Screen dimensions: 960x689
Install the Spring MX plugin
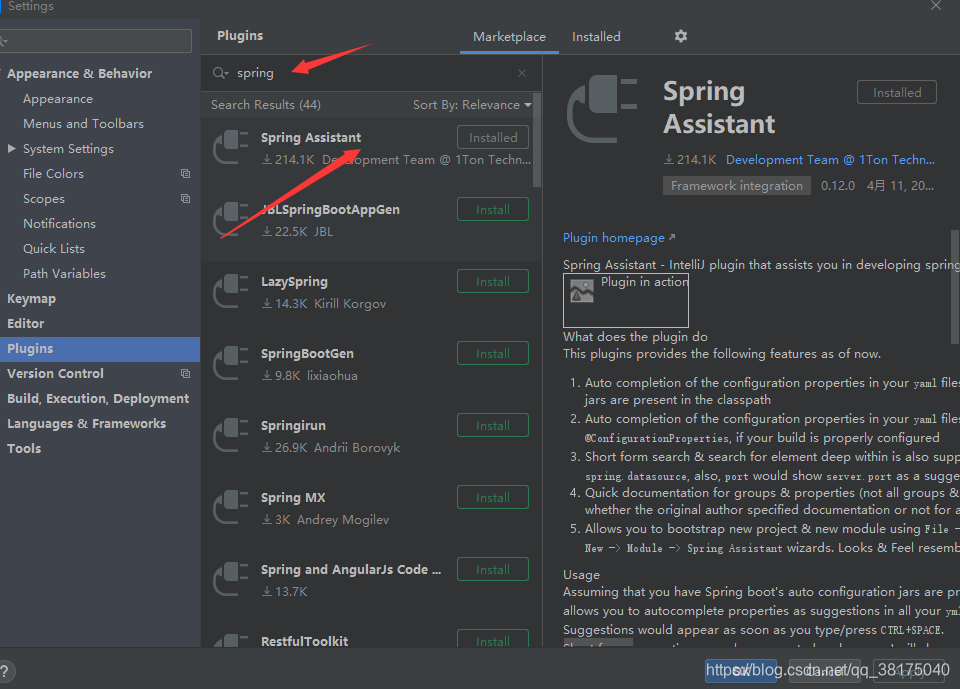[x=493, y=497]
